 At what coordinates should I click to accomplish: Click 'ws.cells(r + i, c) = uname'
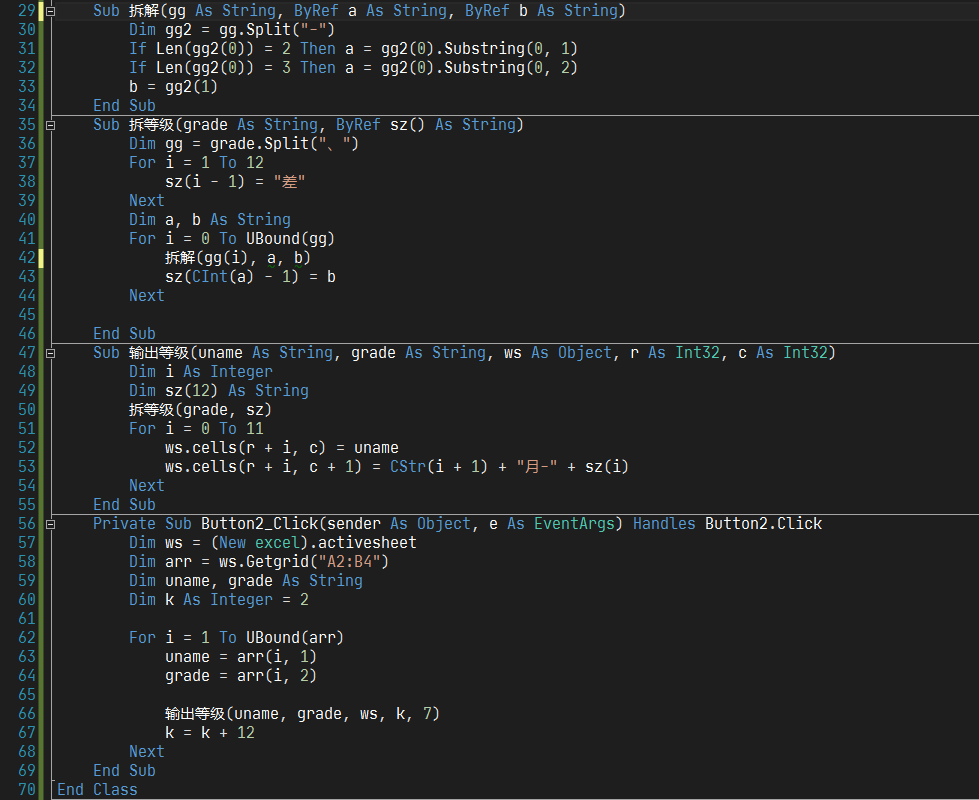(x=282, y=448)
